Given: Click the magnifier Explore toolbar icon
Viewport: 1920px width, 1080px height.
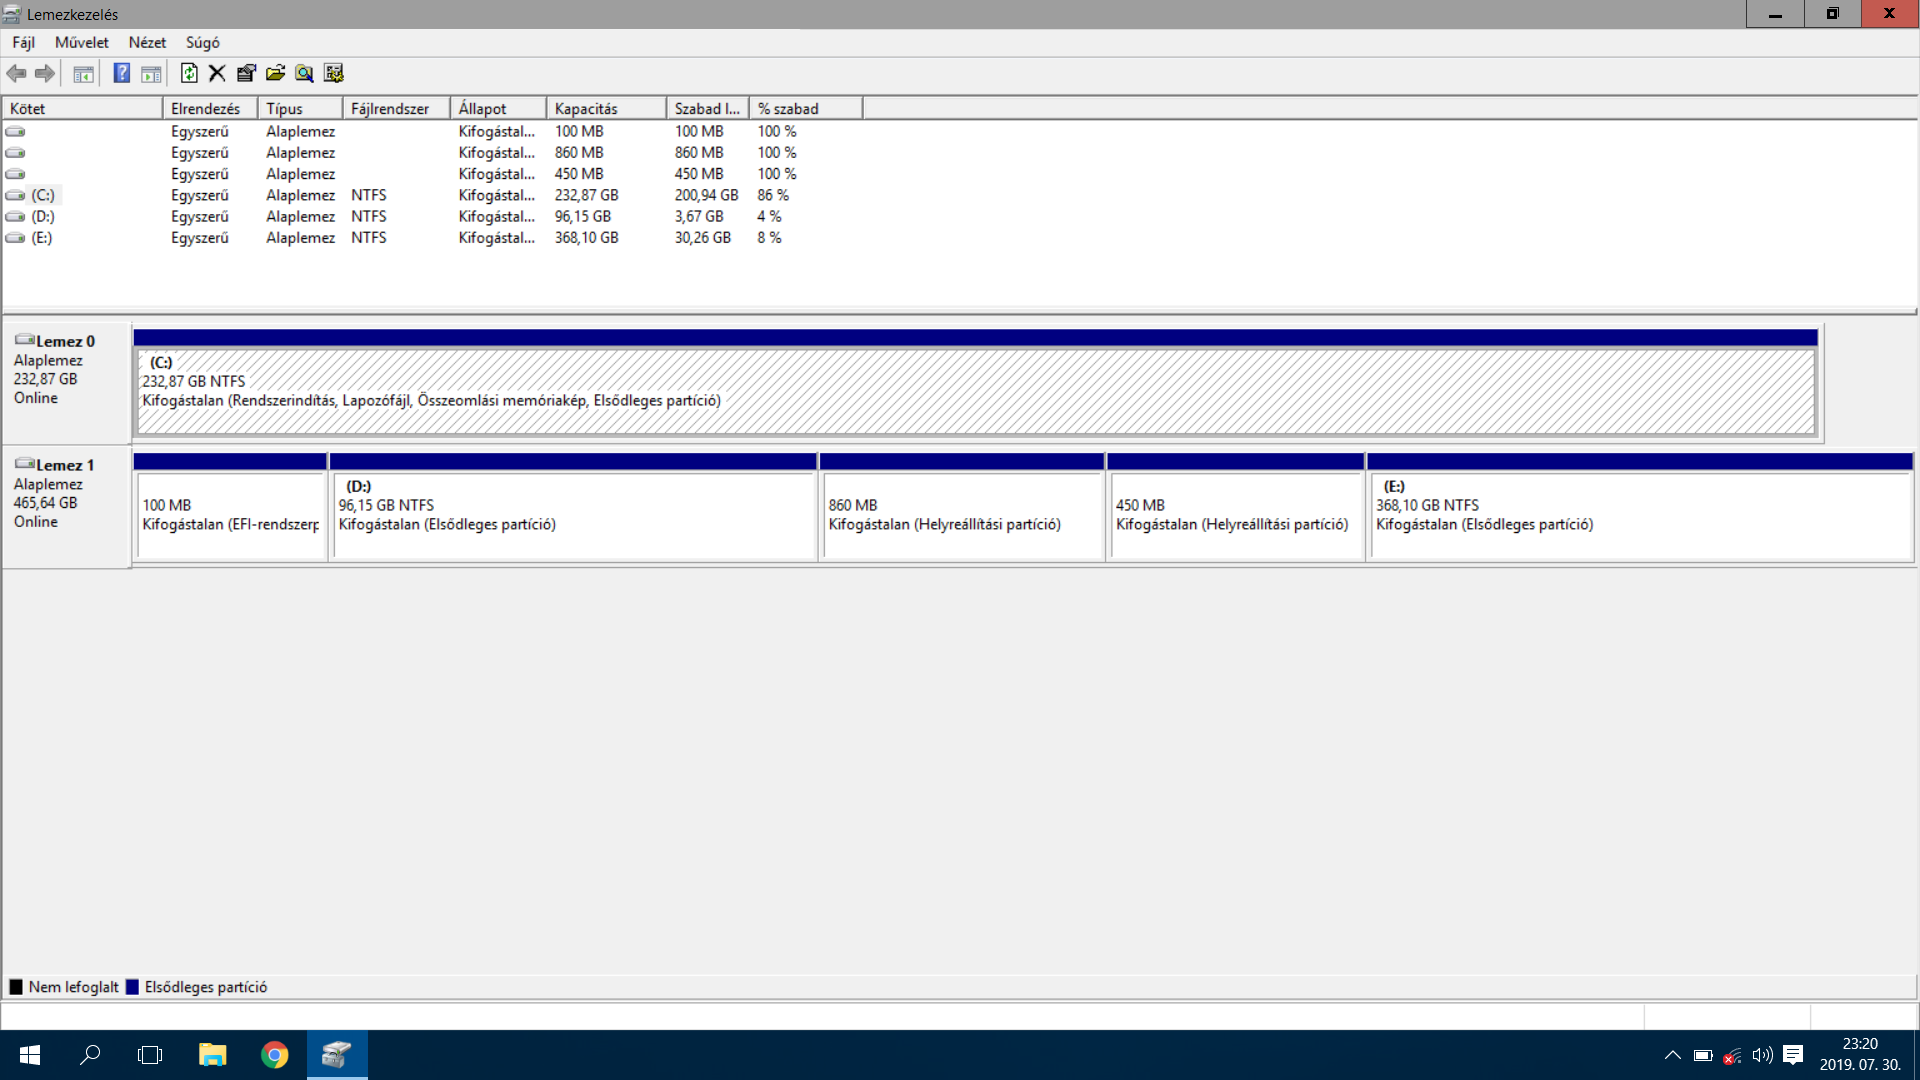Looking at the screenshot, I should coord(304,73).
